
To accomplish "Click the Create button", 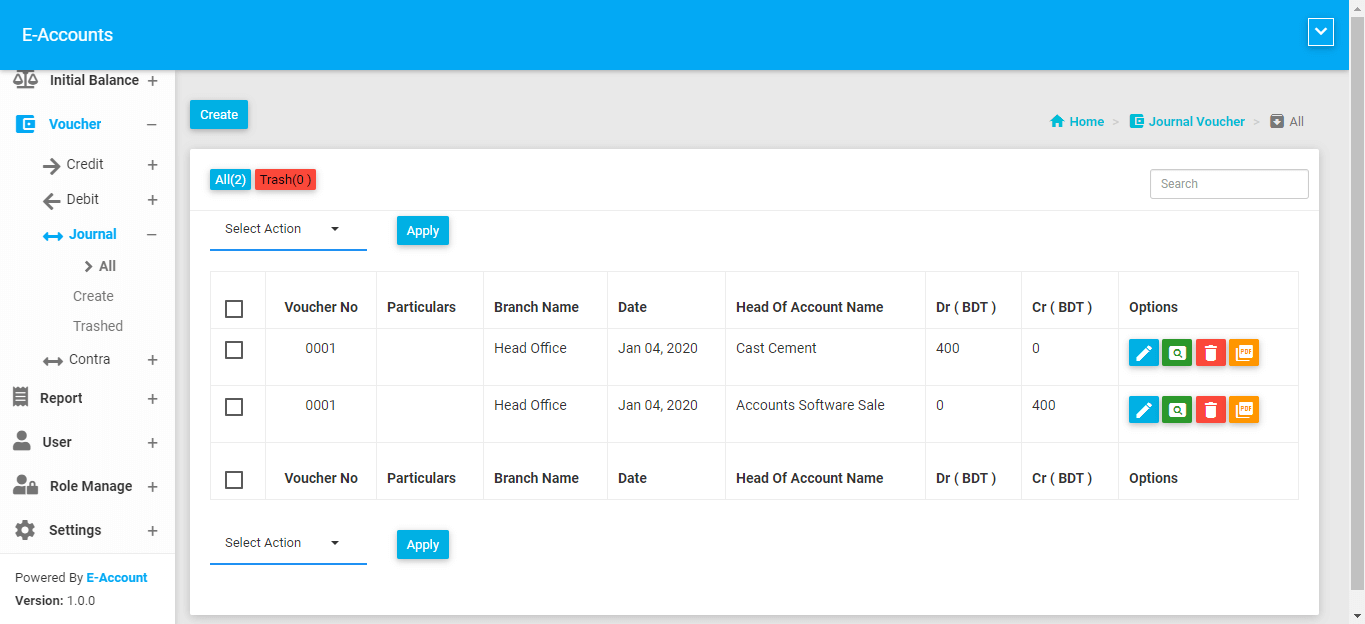I will (219, 115).
